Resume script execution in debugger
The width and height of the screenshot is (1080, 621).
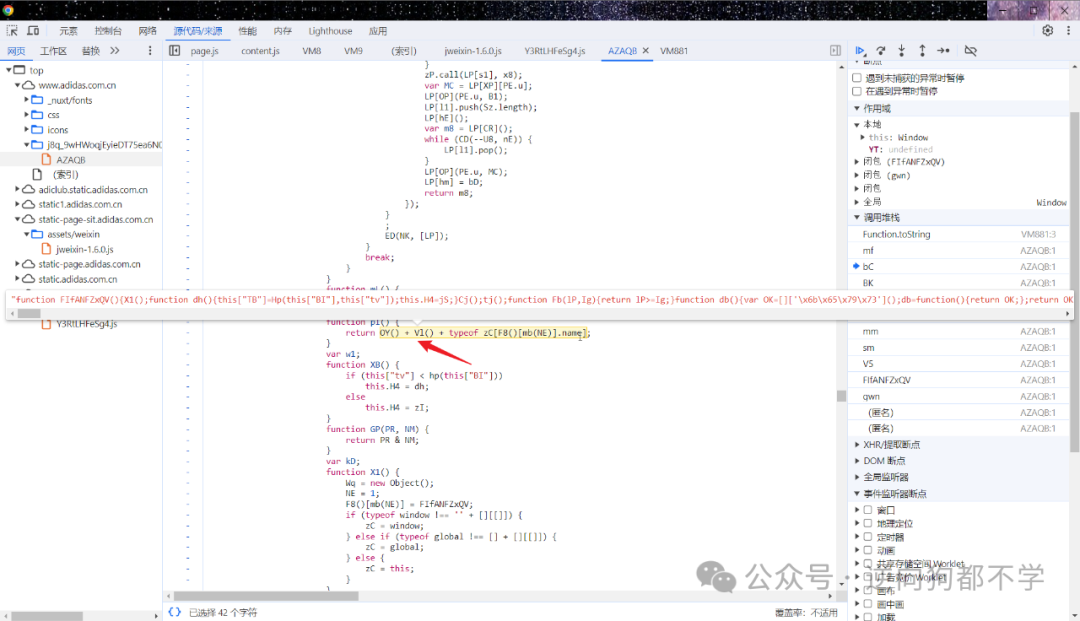[x=860, y=51]
